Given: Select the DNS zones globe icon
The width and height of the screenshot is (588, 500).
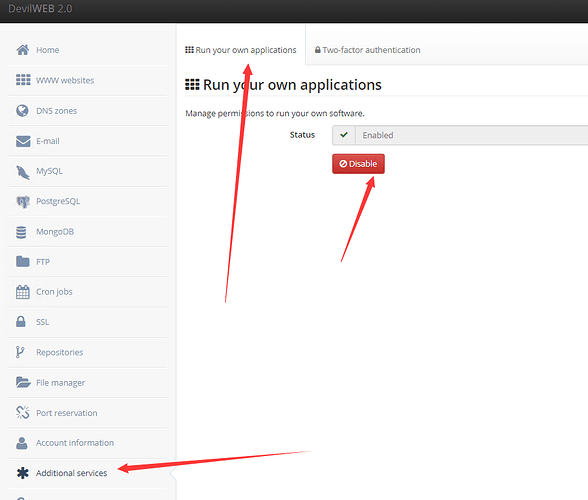Looking at the screenshot, I should click(x=22, y=111).
